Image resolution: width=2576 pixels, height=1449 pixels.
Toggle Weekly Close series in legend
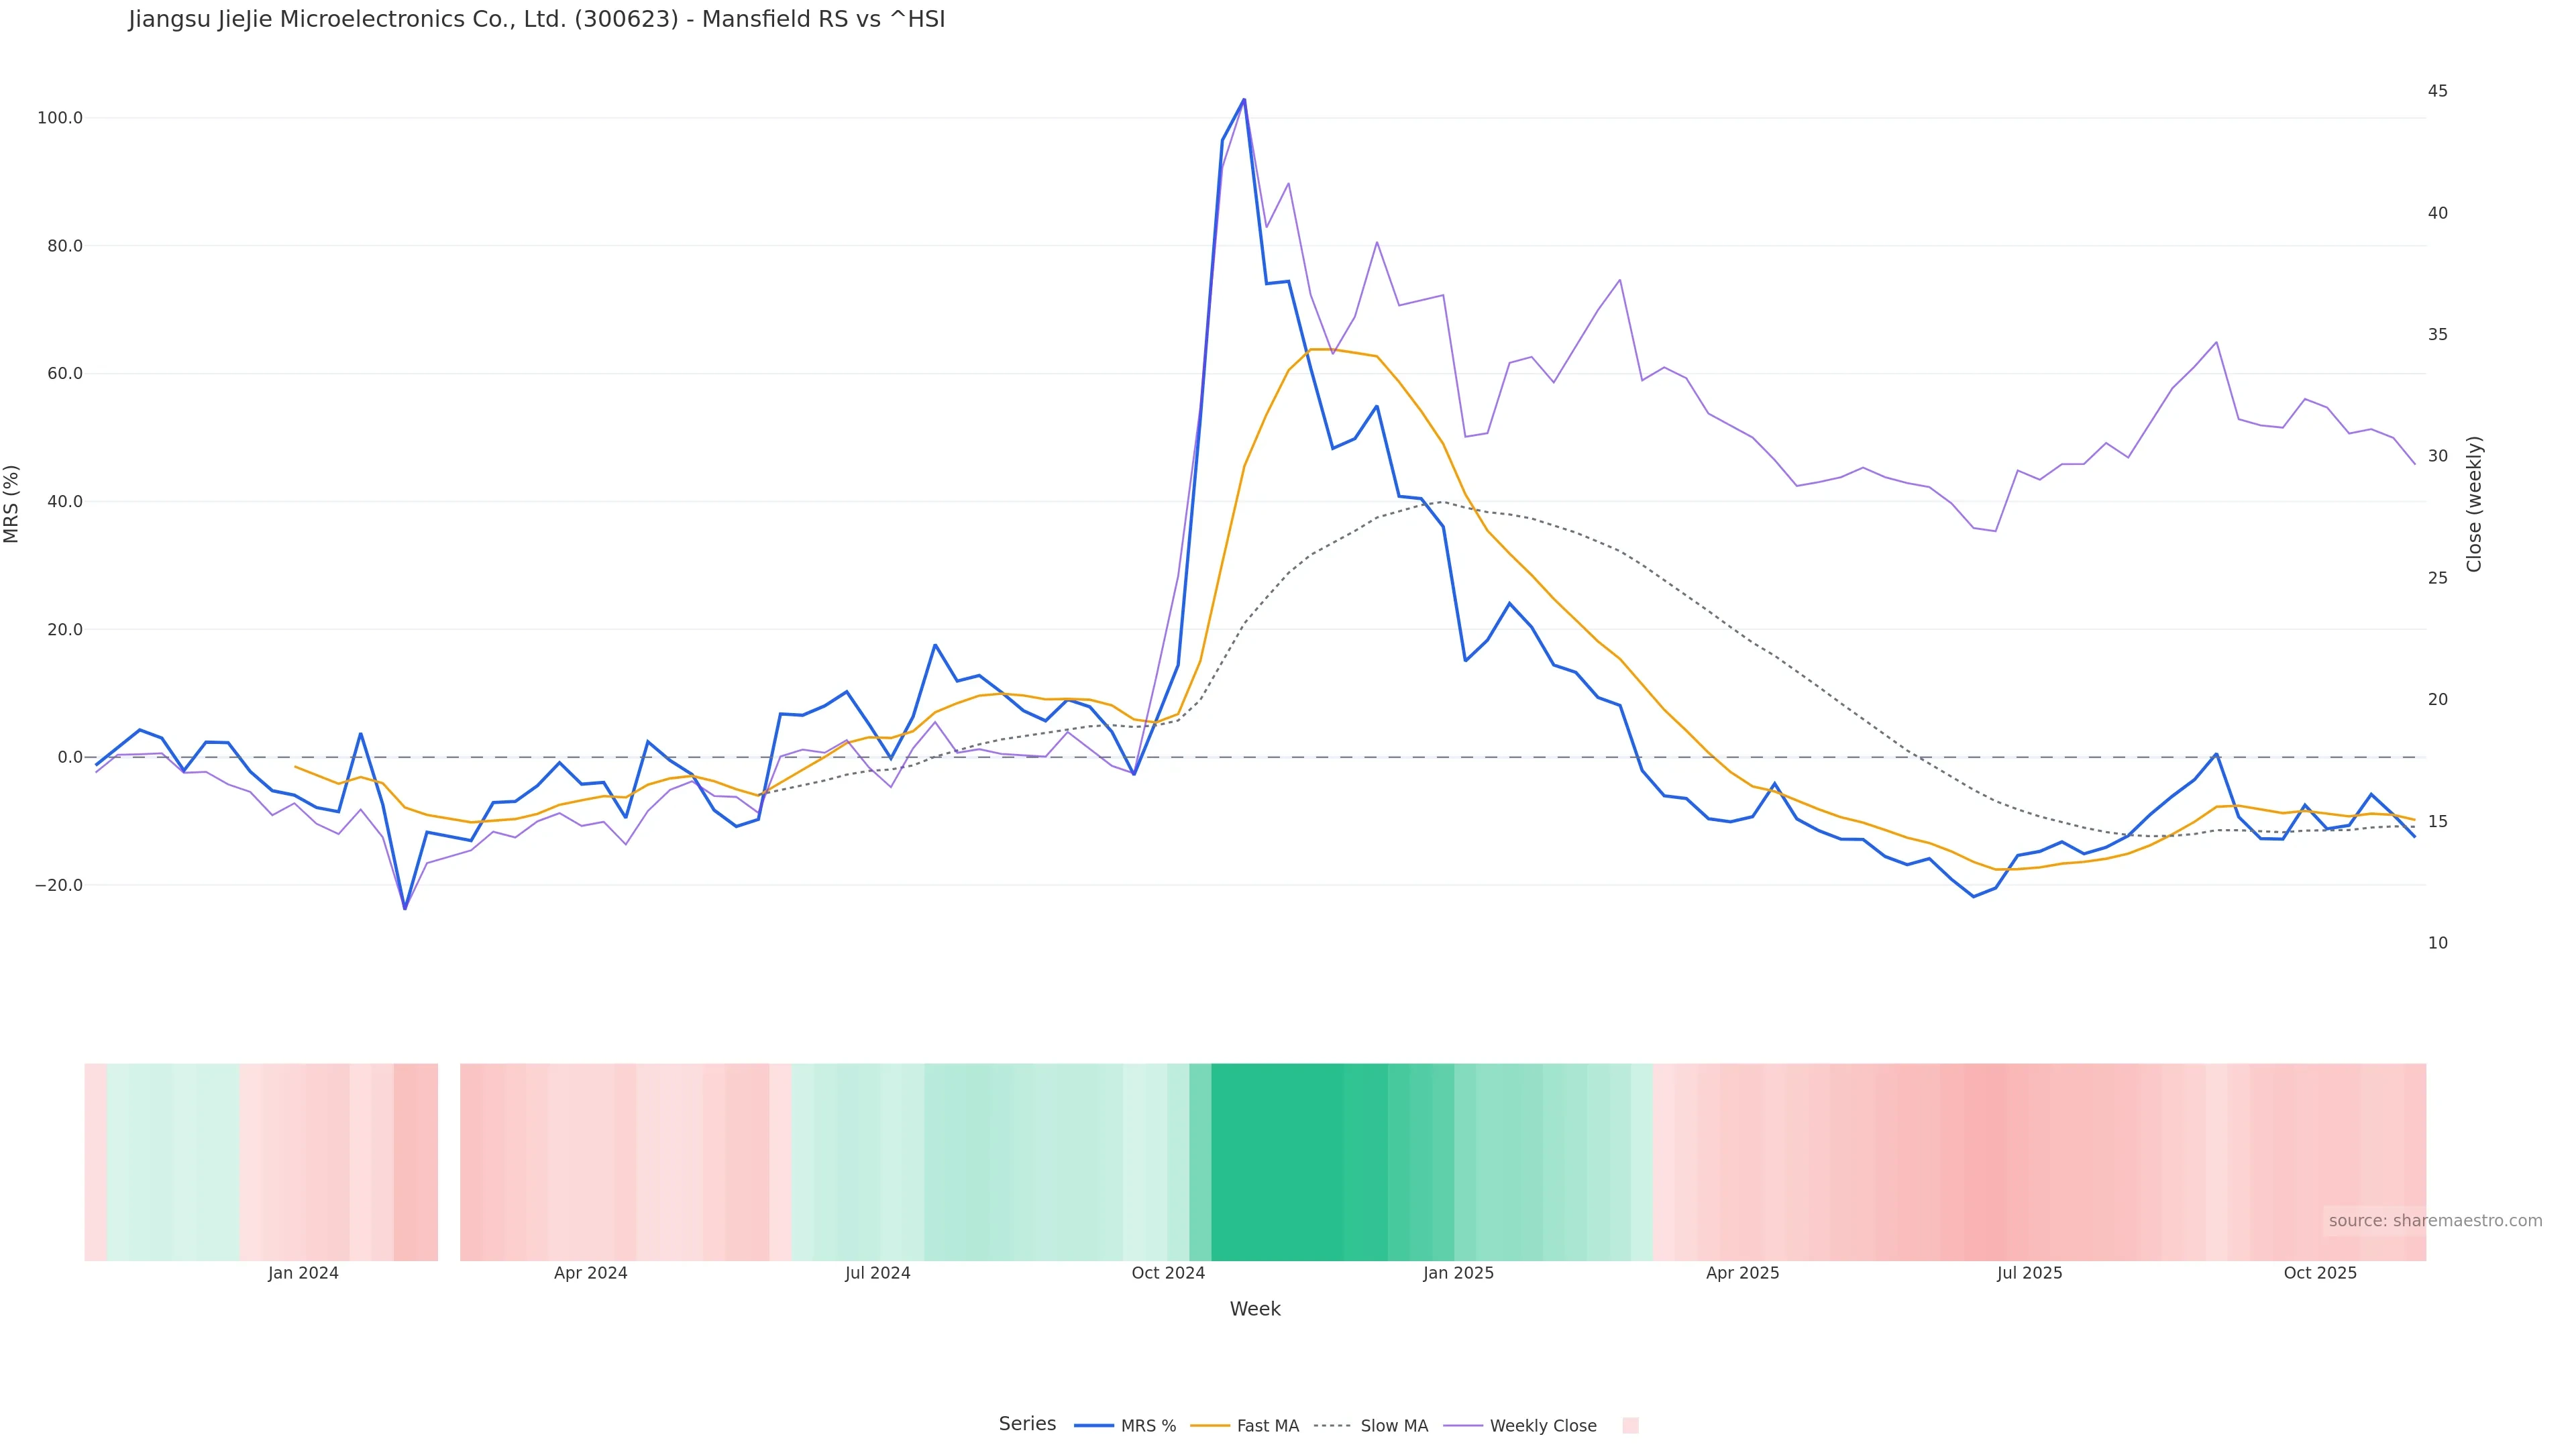coord(1542,1426)
